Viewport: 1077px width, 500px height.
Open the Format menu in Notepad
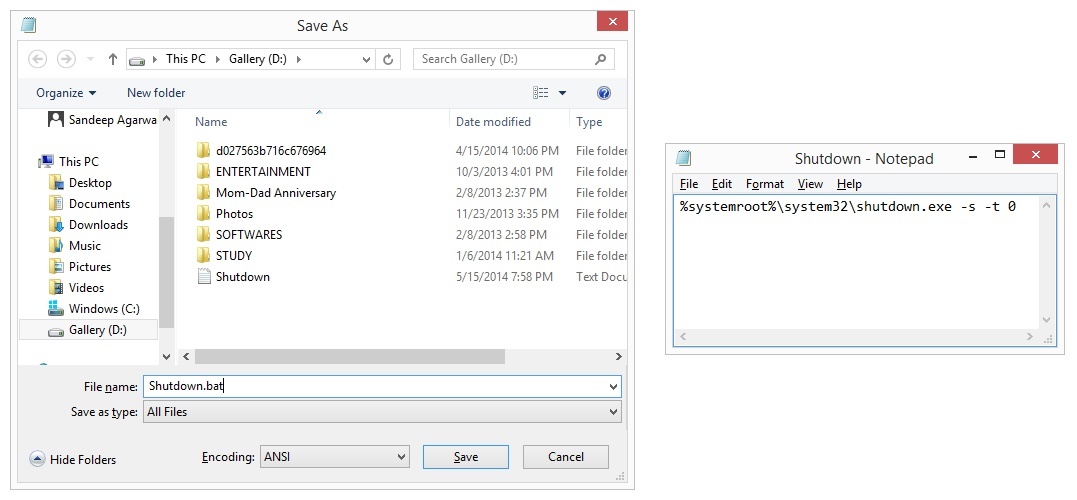coord(764,183)
